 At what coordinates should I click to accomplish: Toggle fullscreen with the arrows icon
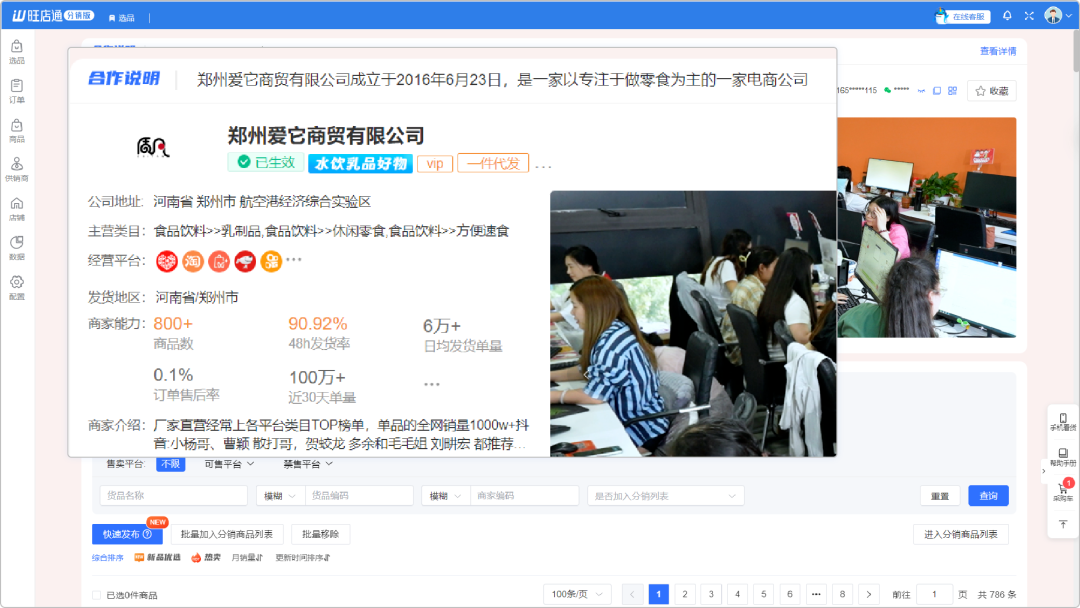tap(1029, 15)
